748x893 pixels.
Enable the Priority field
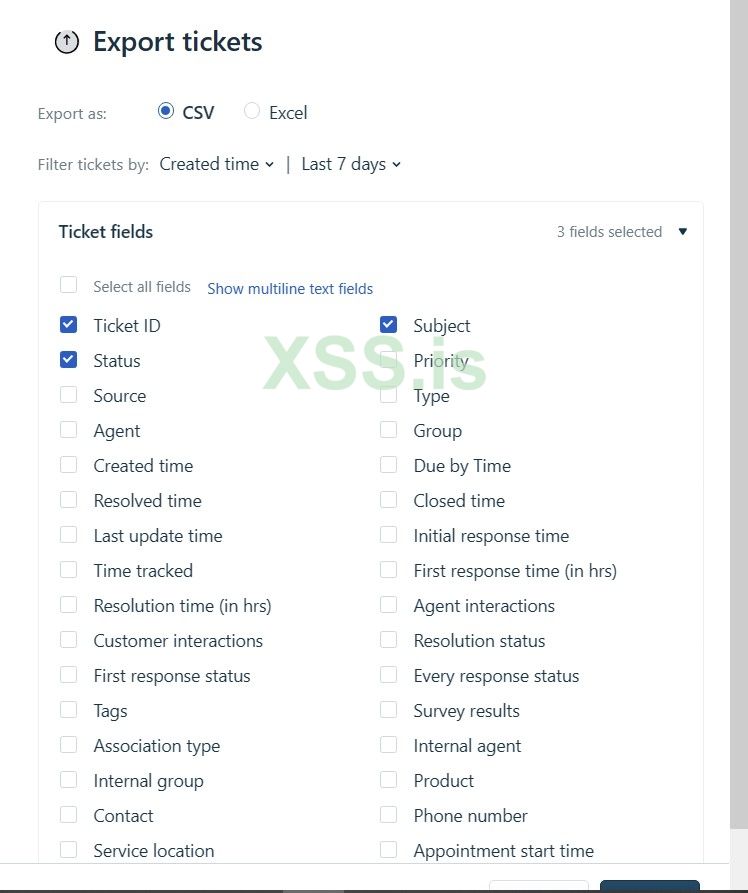pos(388,358)
